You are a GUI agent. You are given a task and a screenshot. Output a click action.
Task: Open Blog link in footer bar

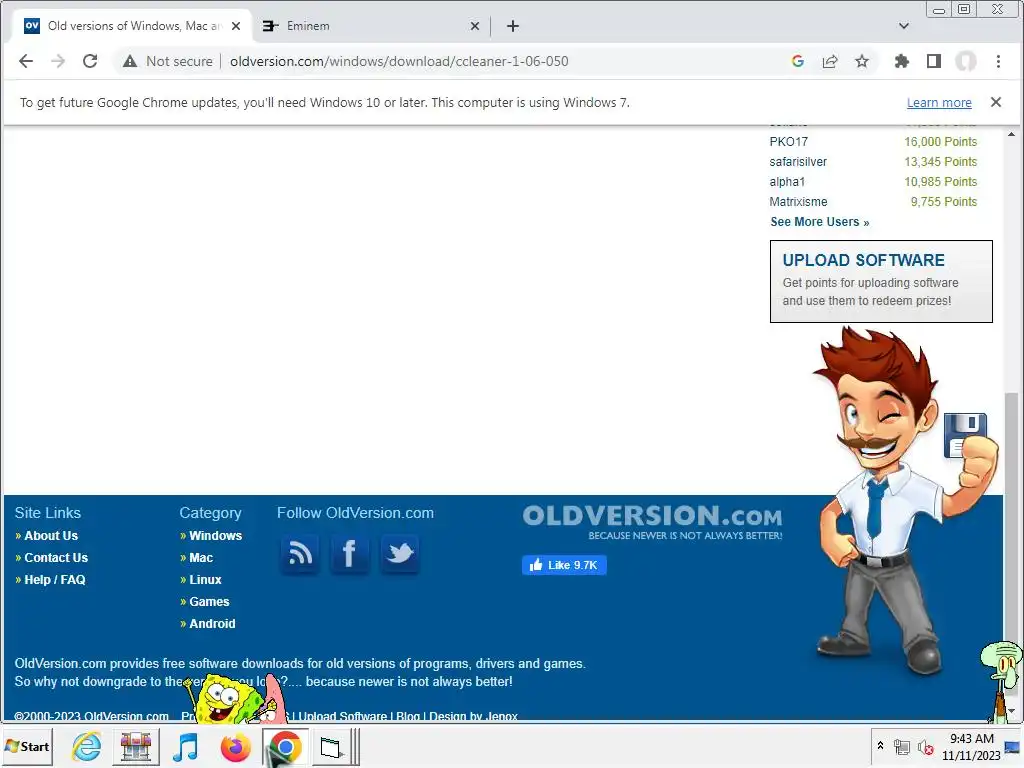point(408,716)
